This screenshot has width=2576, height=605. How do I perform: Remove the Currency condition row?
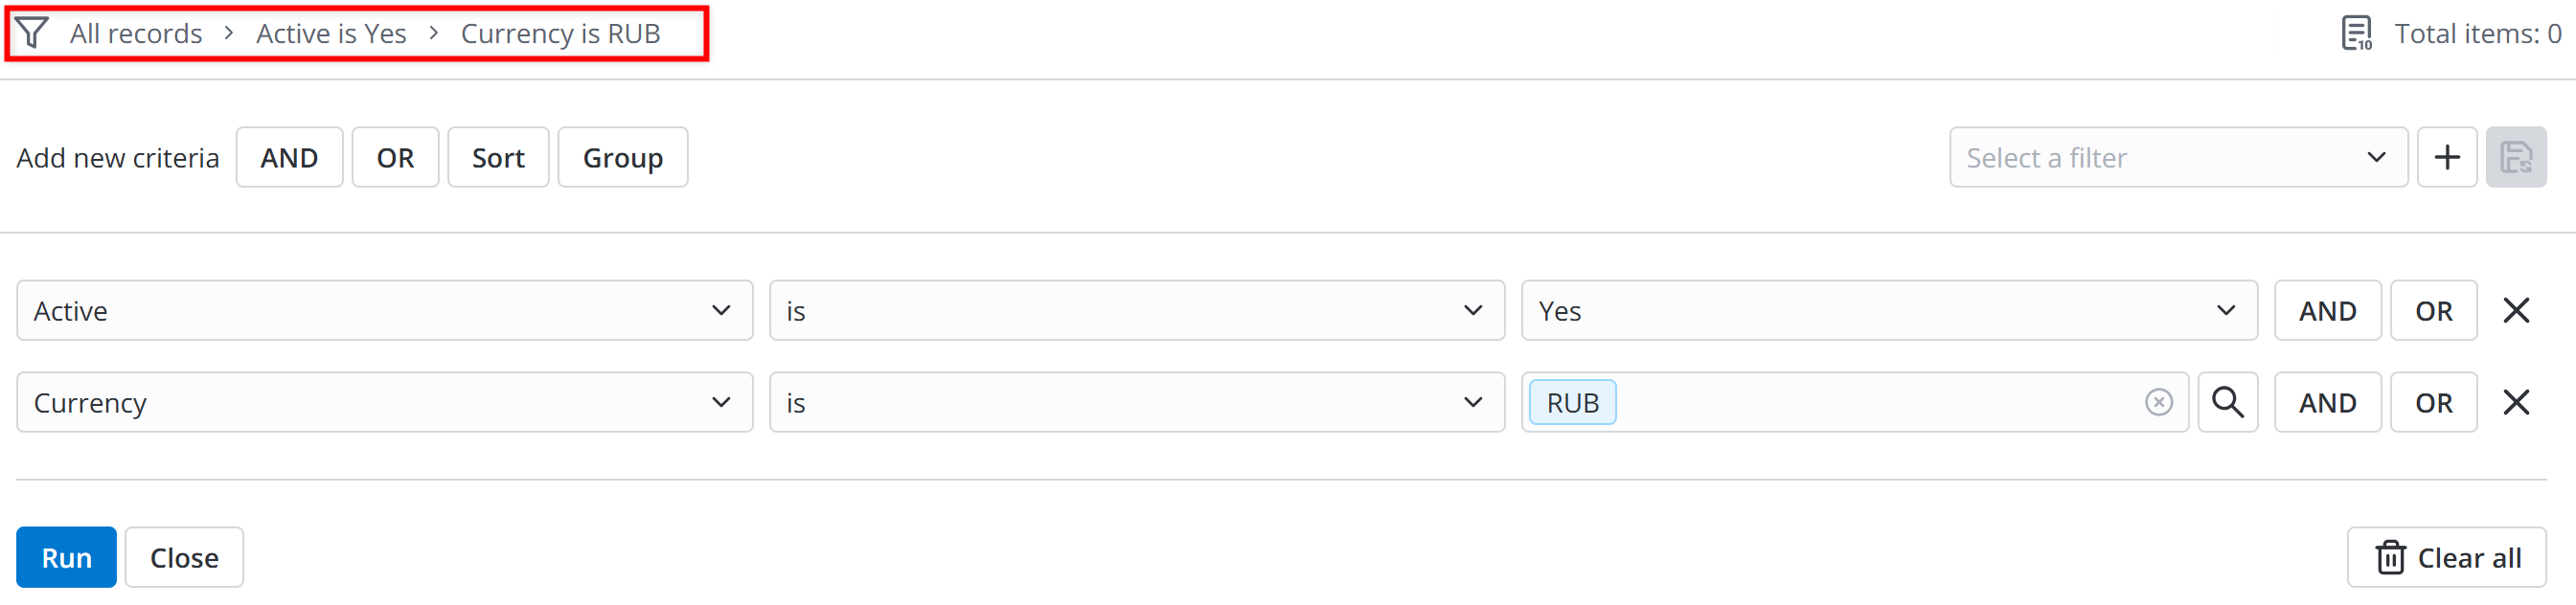pyautogui.click(x=2515, y=402)
